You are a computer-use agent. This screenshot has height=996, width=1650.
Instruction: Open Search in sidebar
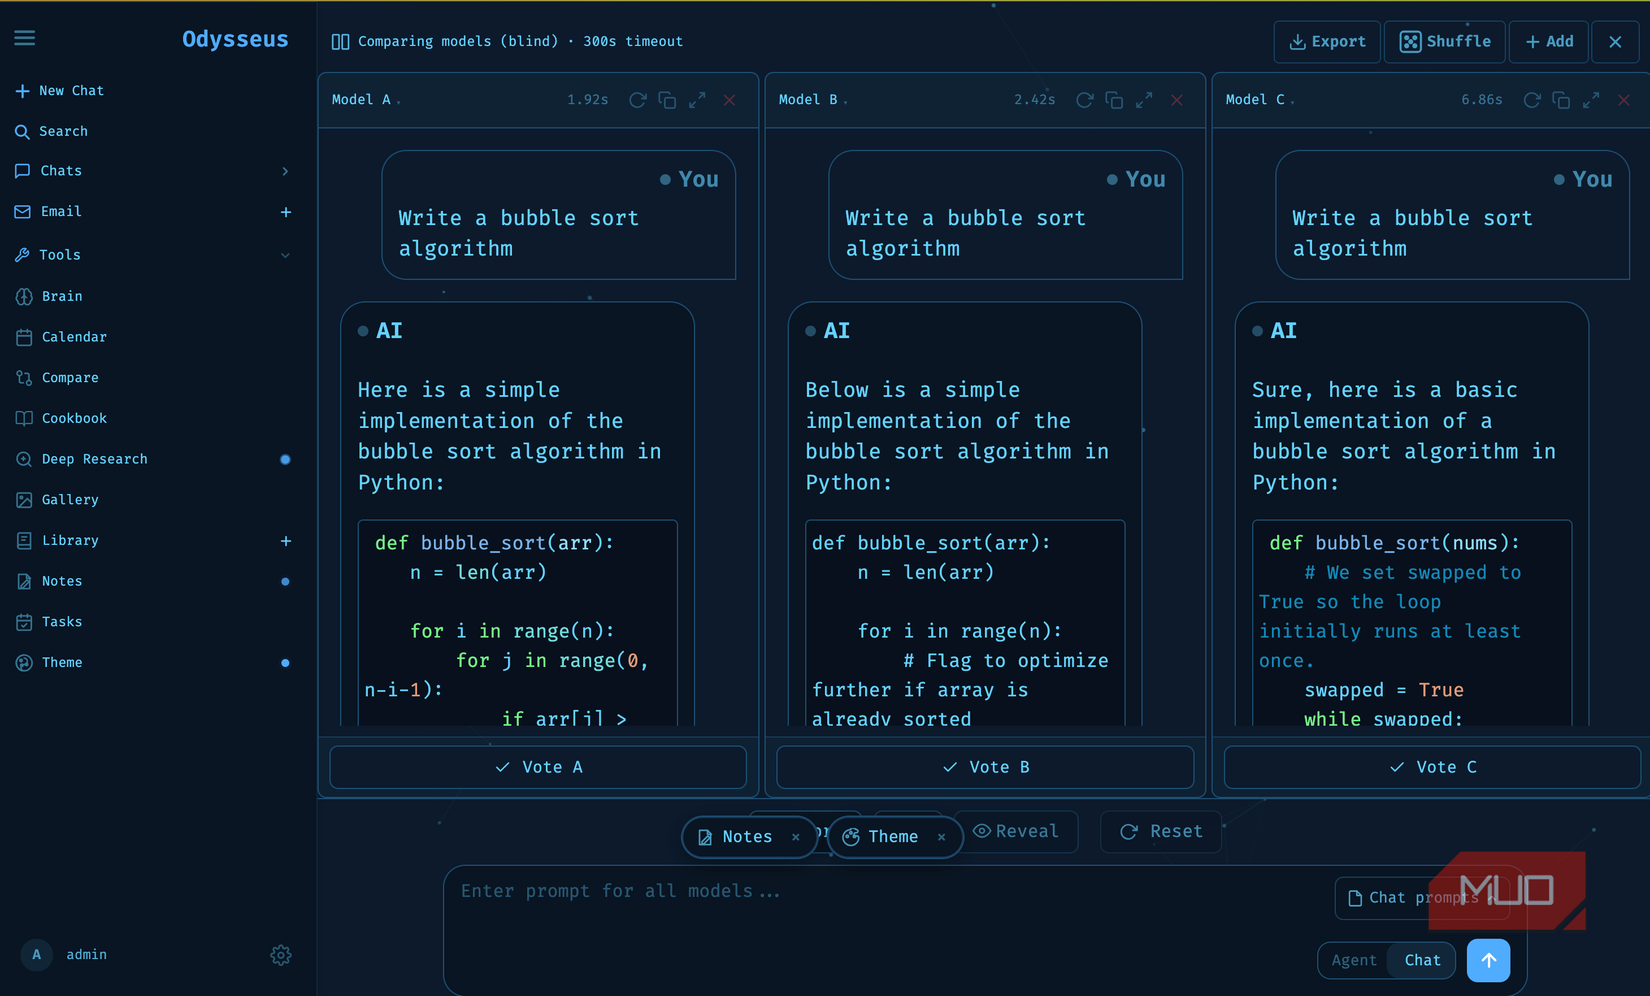52,131
